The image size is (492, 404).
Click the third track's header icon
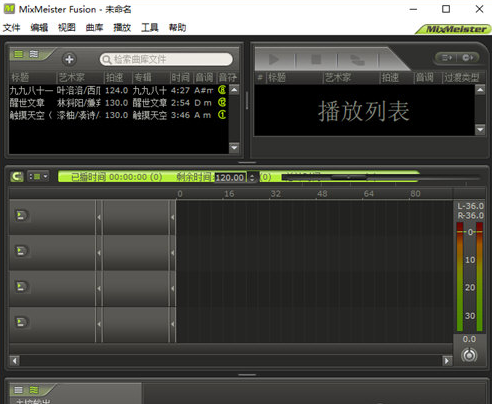coord(22,286)
